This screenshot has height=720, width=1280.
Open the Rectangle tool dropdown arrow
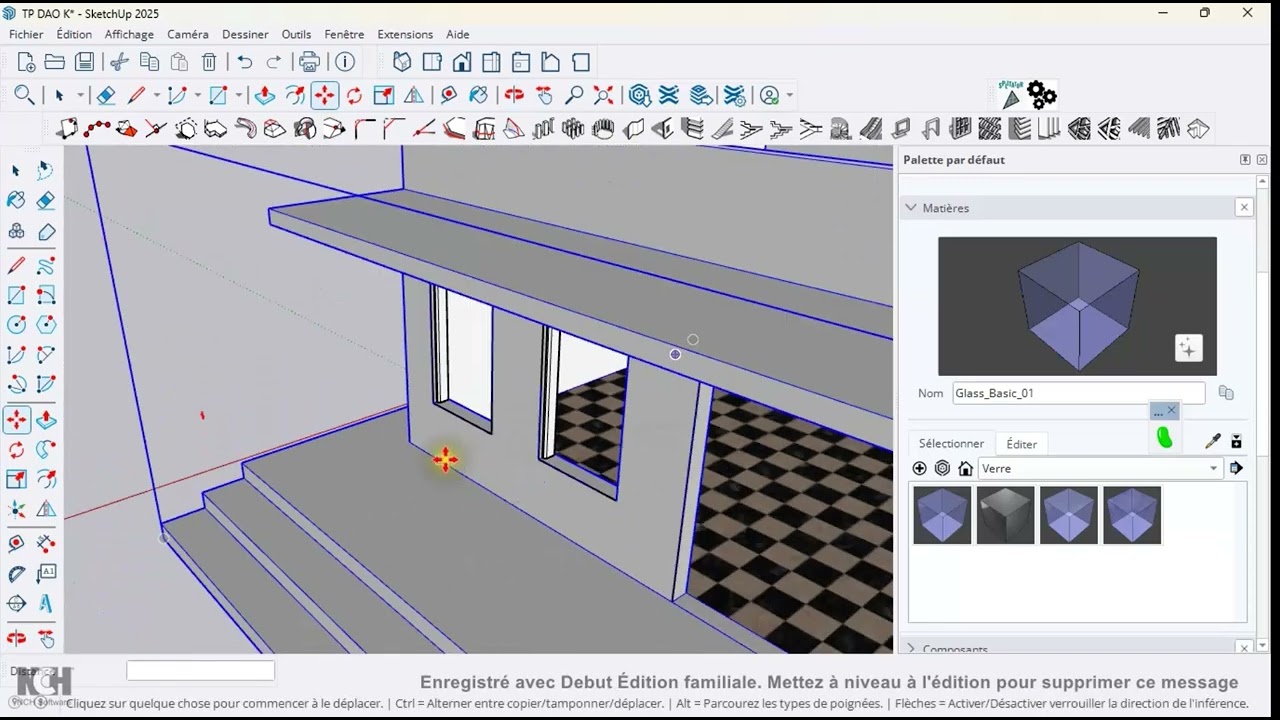(x=238, y=95)
